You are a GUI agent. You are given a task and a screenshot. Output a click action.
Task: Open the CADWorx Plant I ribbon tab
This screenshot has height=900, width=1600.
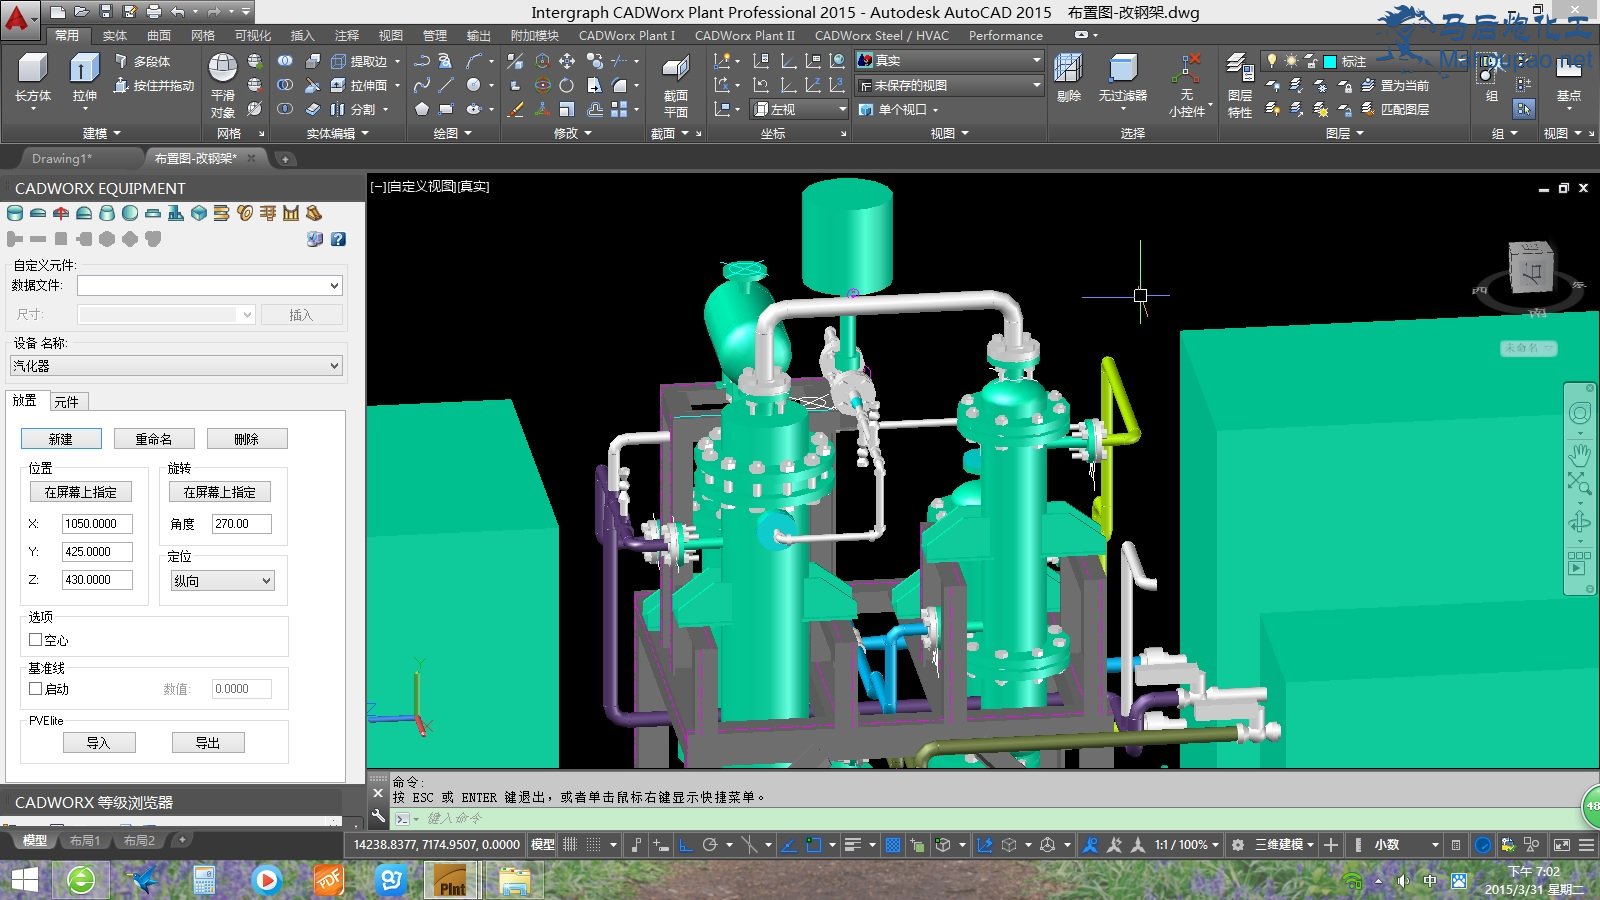pos(627,35)
